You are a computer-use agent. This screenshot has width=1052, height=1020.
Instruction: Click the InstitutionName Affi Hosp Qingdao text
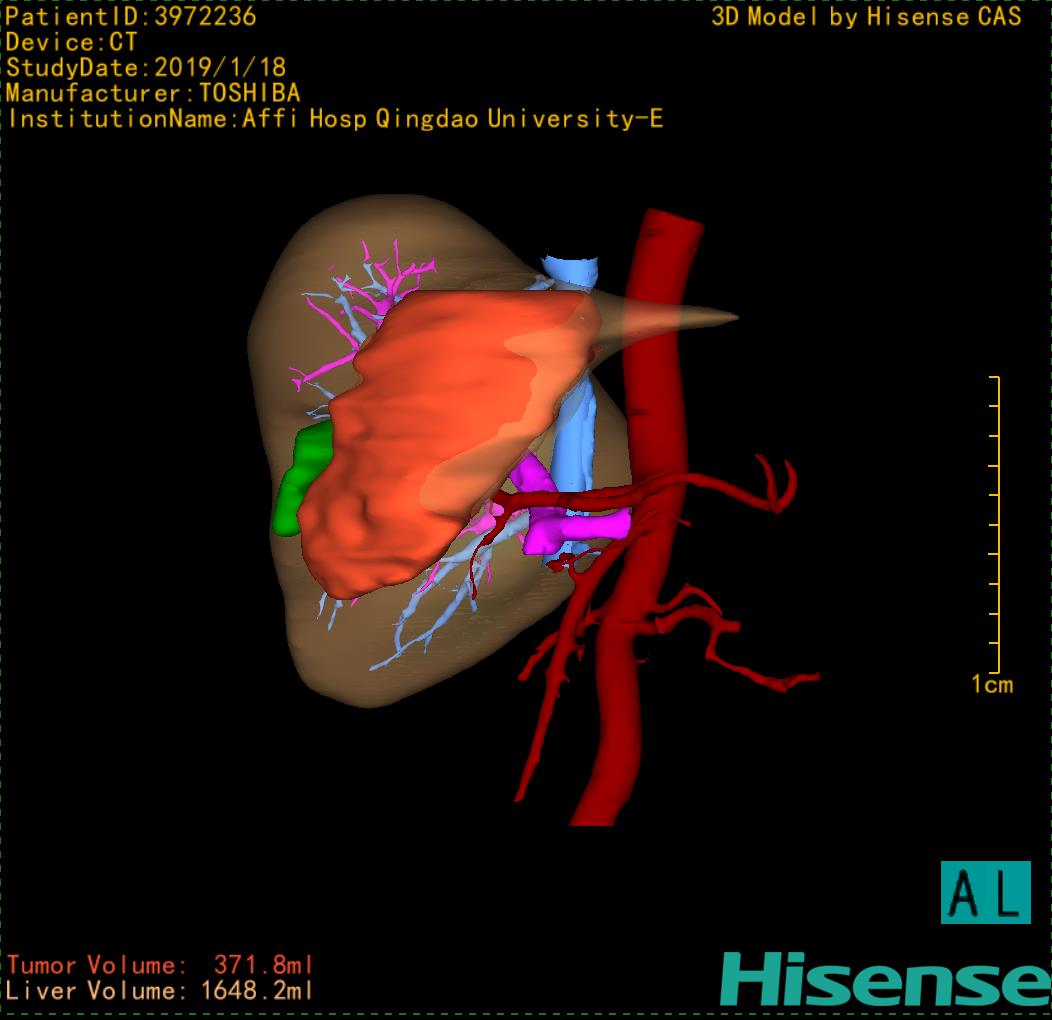click(335, 119)
